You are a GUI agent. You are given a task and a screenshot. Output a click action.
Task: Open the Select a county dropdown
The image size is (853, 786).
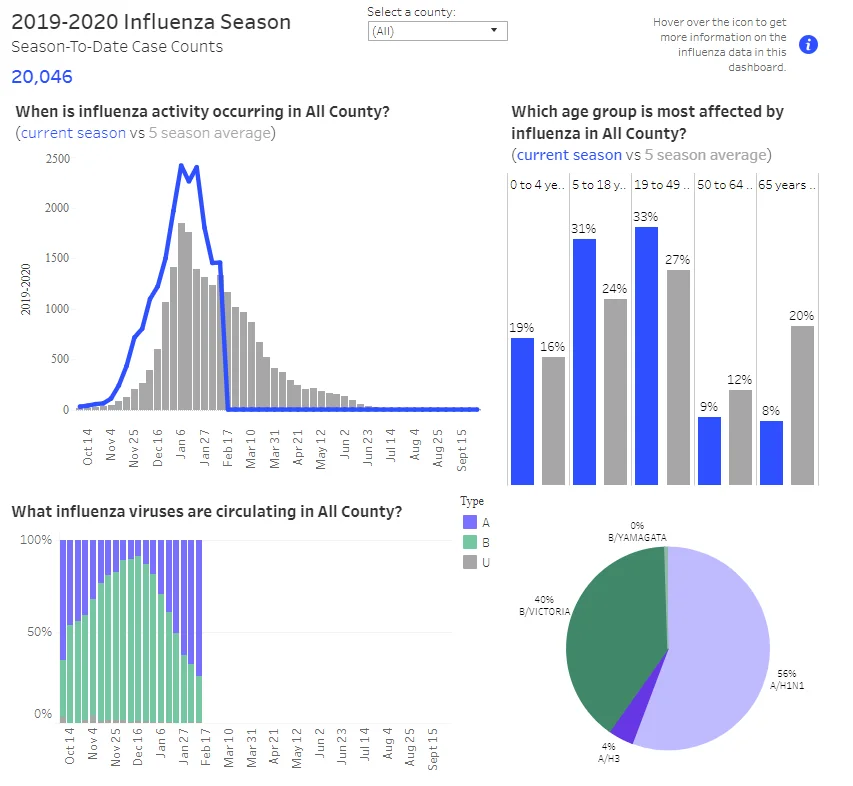(x=437, y=31)
